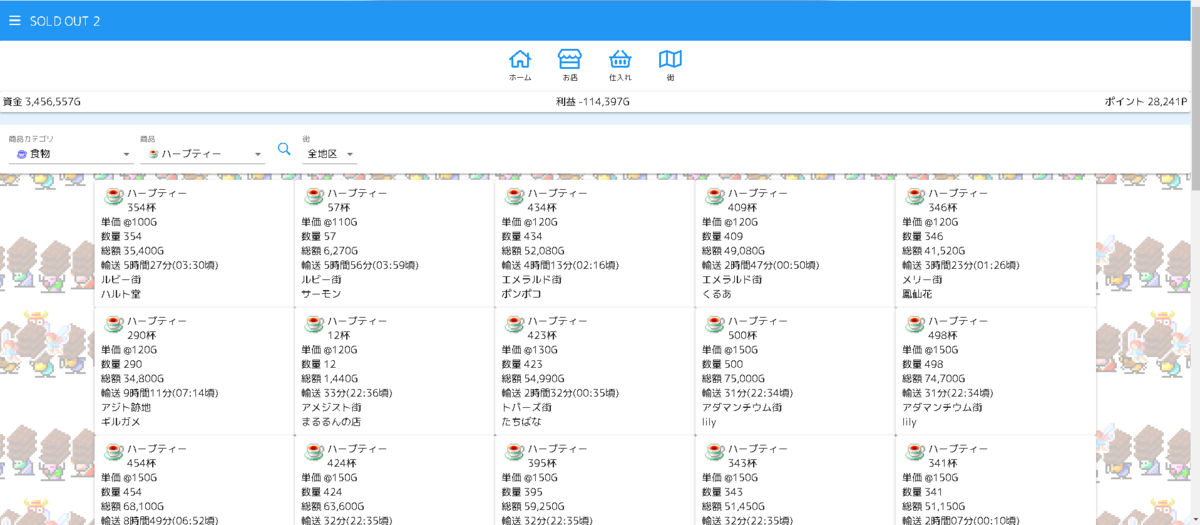1200x525 pixels.
Task: Select shop name サーモン
Action: click(321, 294)
